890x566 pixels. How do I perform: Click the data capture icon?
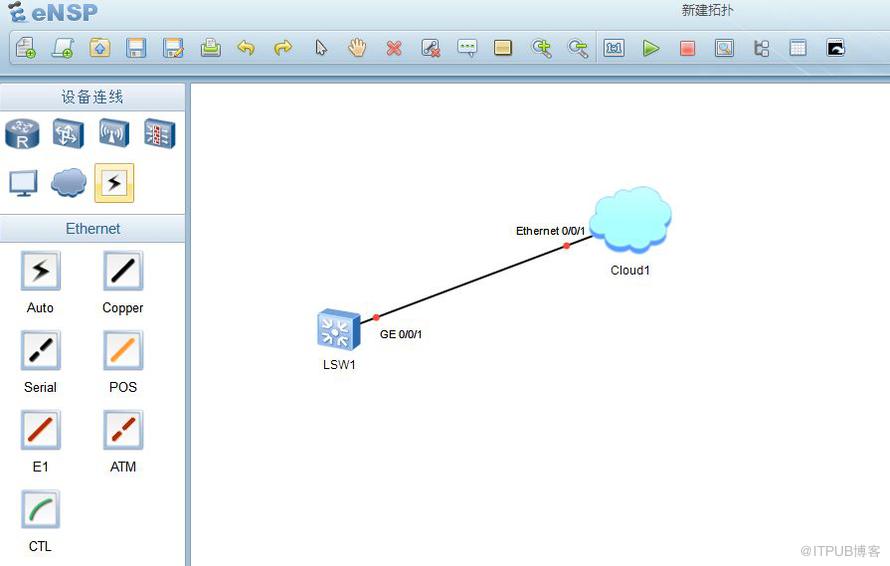coord(724,48)
